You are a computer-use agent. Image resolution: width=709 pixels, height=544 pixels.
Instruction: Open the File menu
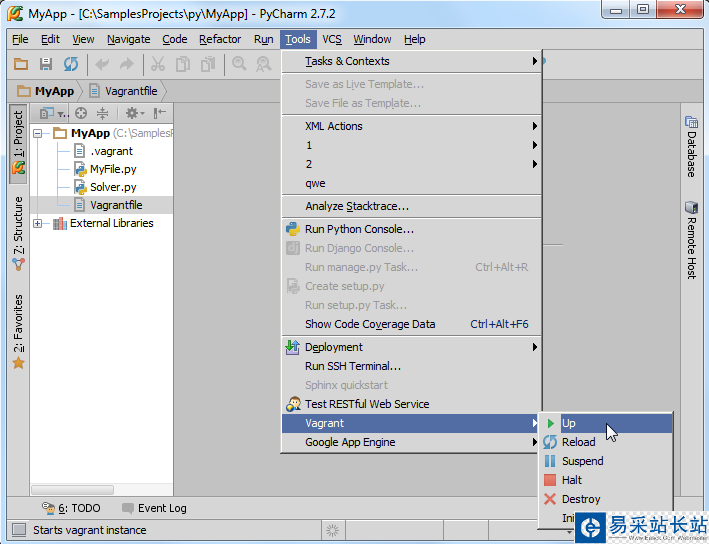pyautogui.click(x=20, y=39)
